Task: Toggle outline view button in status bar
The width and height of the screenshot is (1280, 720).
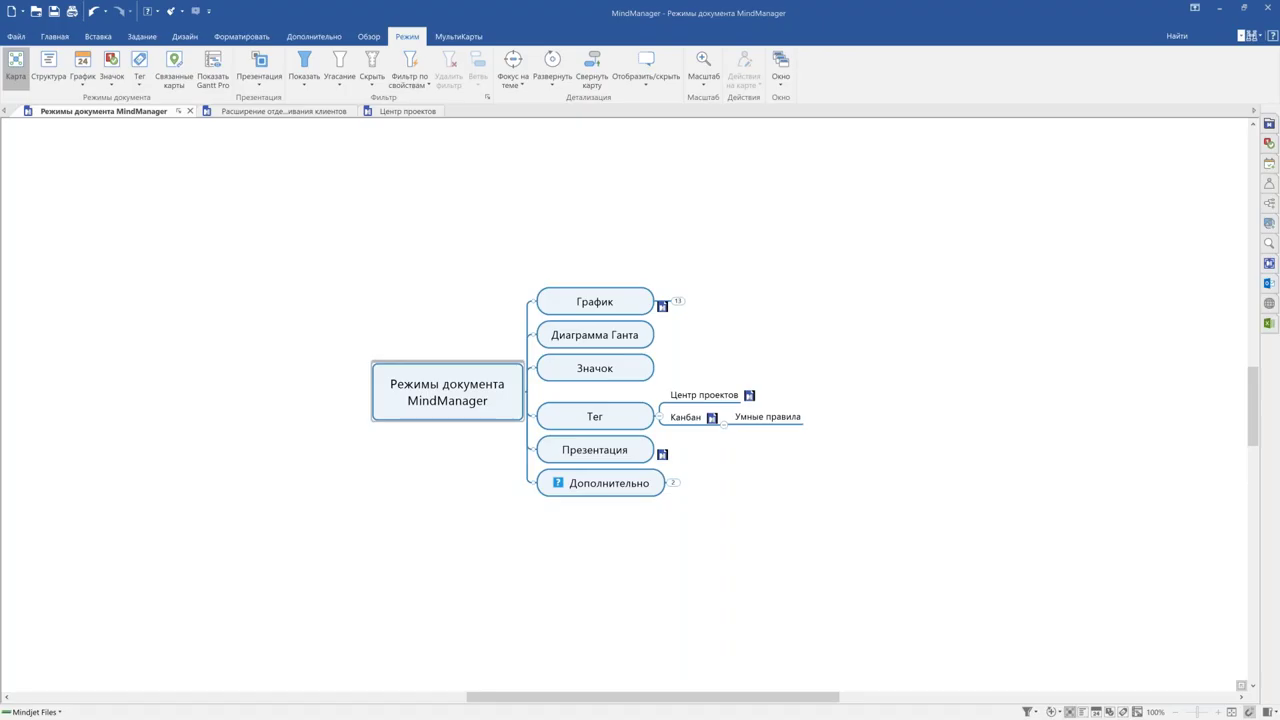Action: (1083, 712)
